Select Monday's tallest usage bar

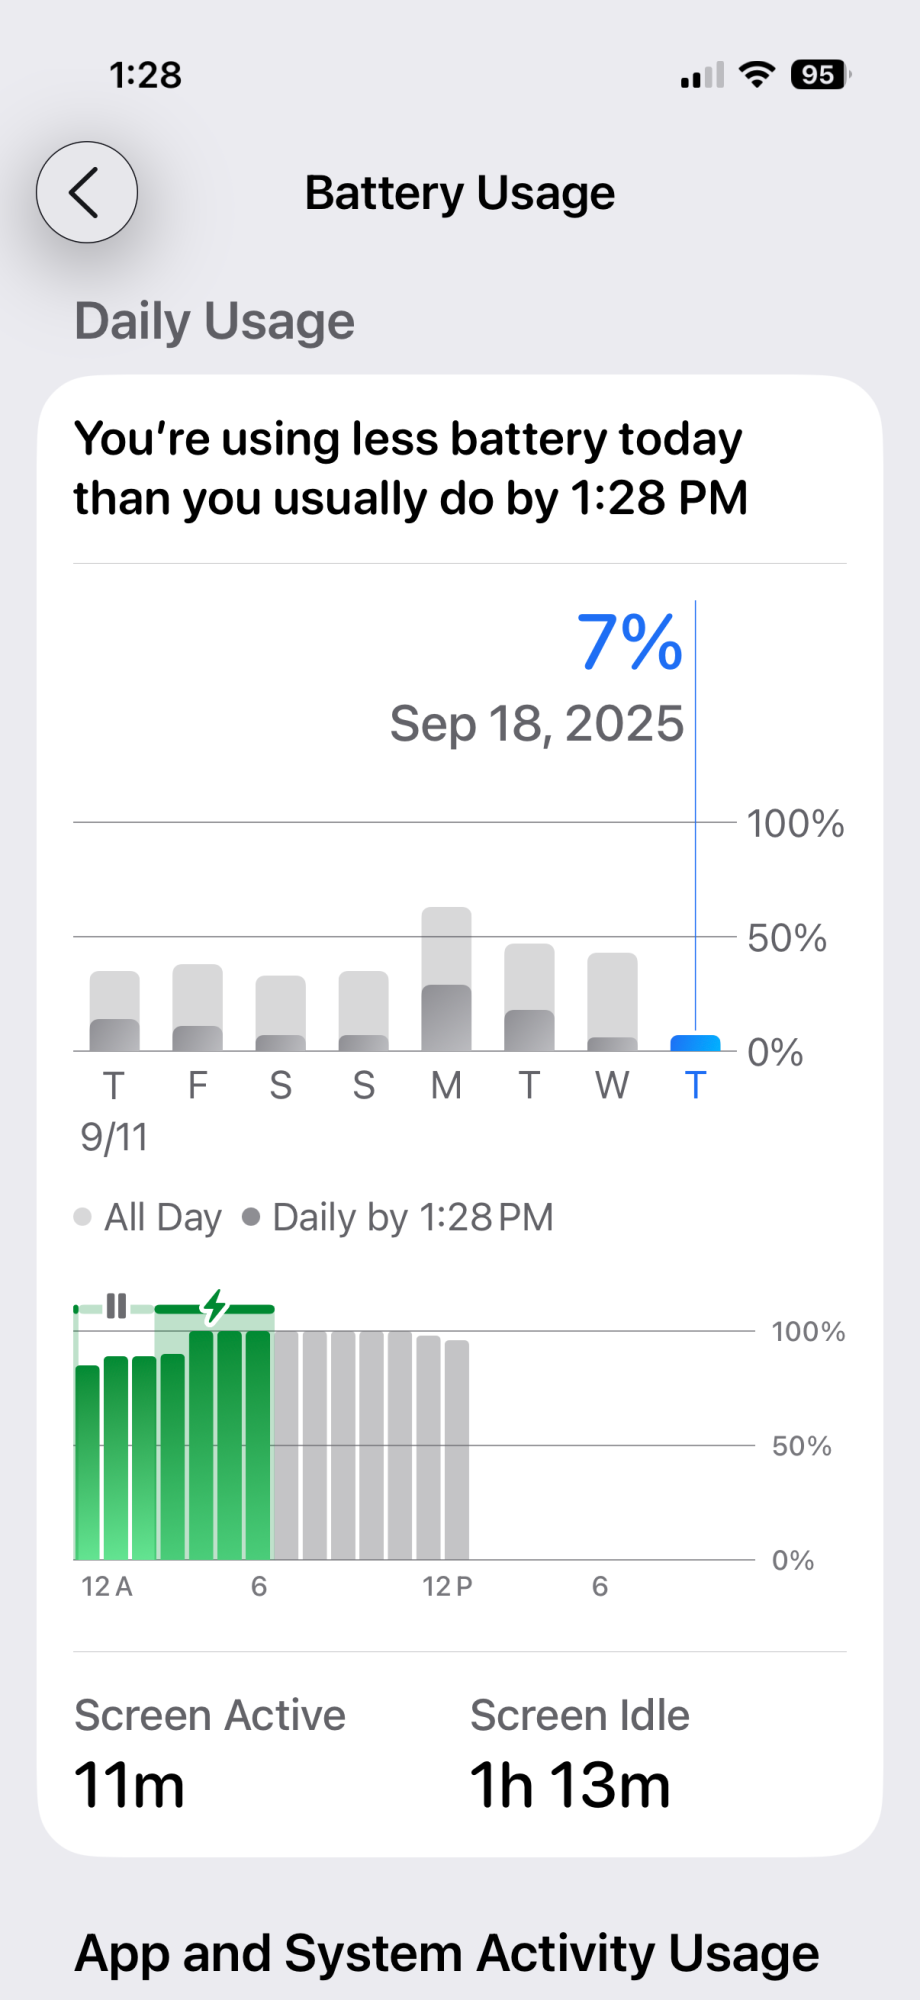pyautogui.click(x=446, y=979)
